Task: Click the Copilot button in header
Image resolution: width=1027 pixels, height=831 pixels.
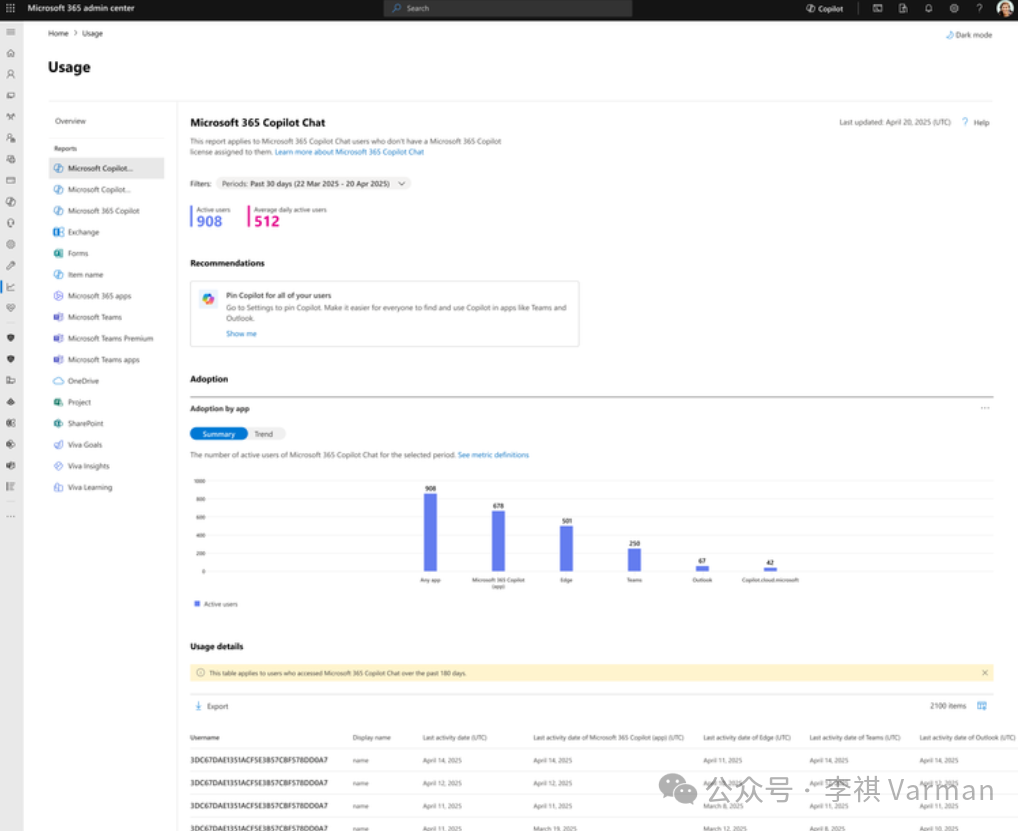Action: [x=824, y=9]
